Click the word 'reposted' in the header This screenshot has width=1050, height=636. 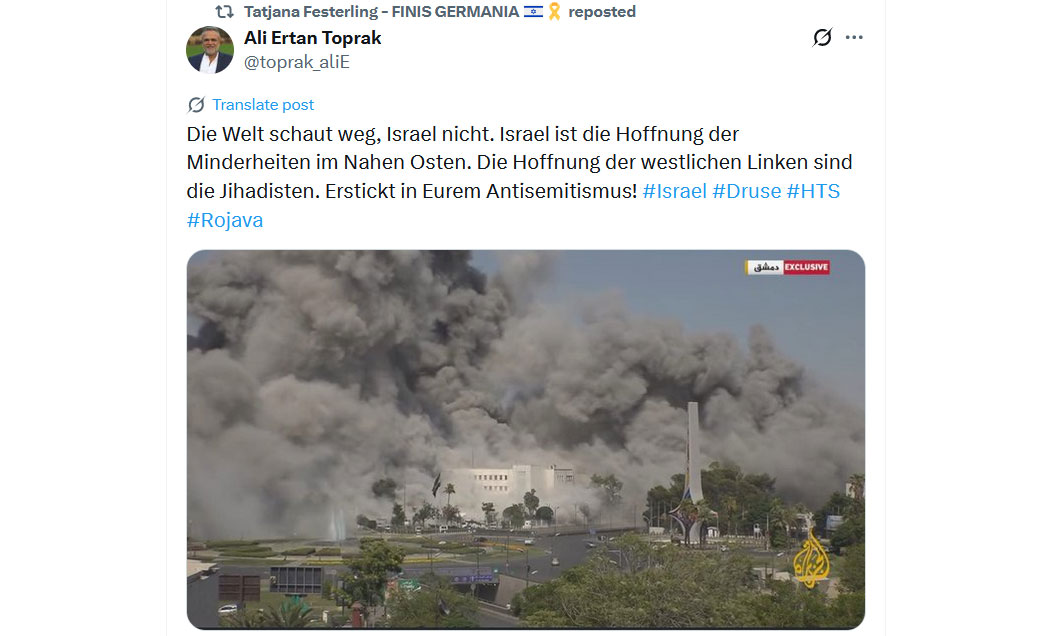coord(602,11)
